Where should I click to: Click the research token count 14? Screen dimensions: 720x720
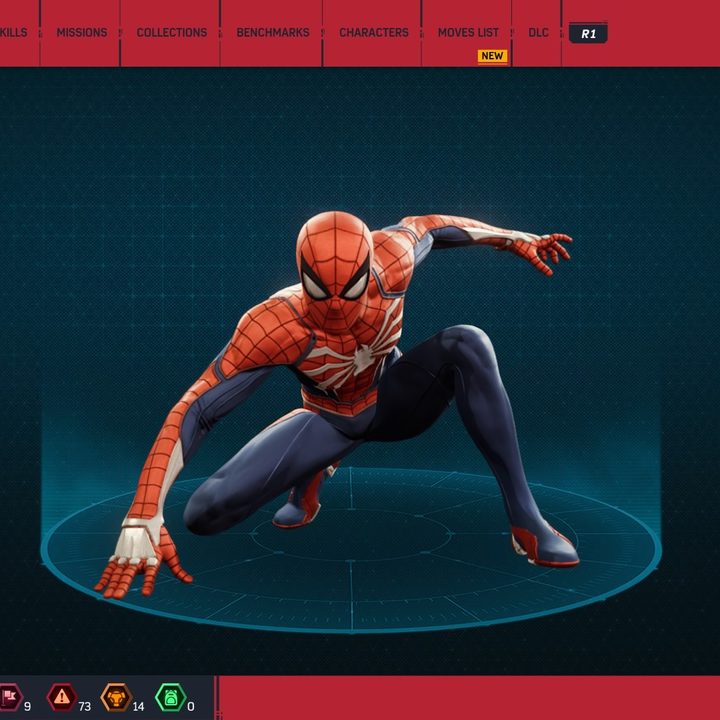point(138,706)
